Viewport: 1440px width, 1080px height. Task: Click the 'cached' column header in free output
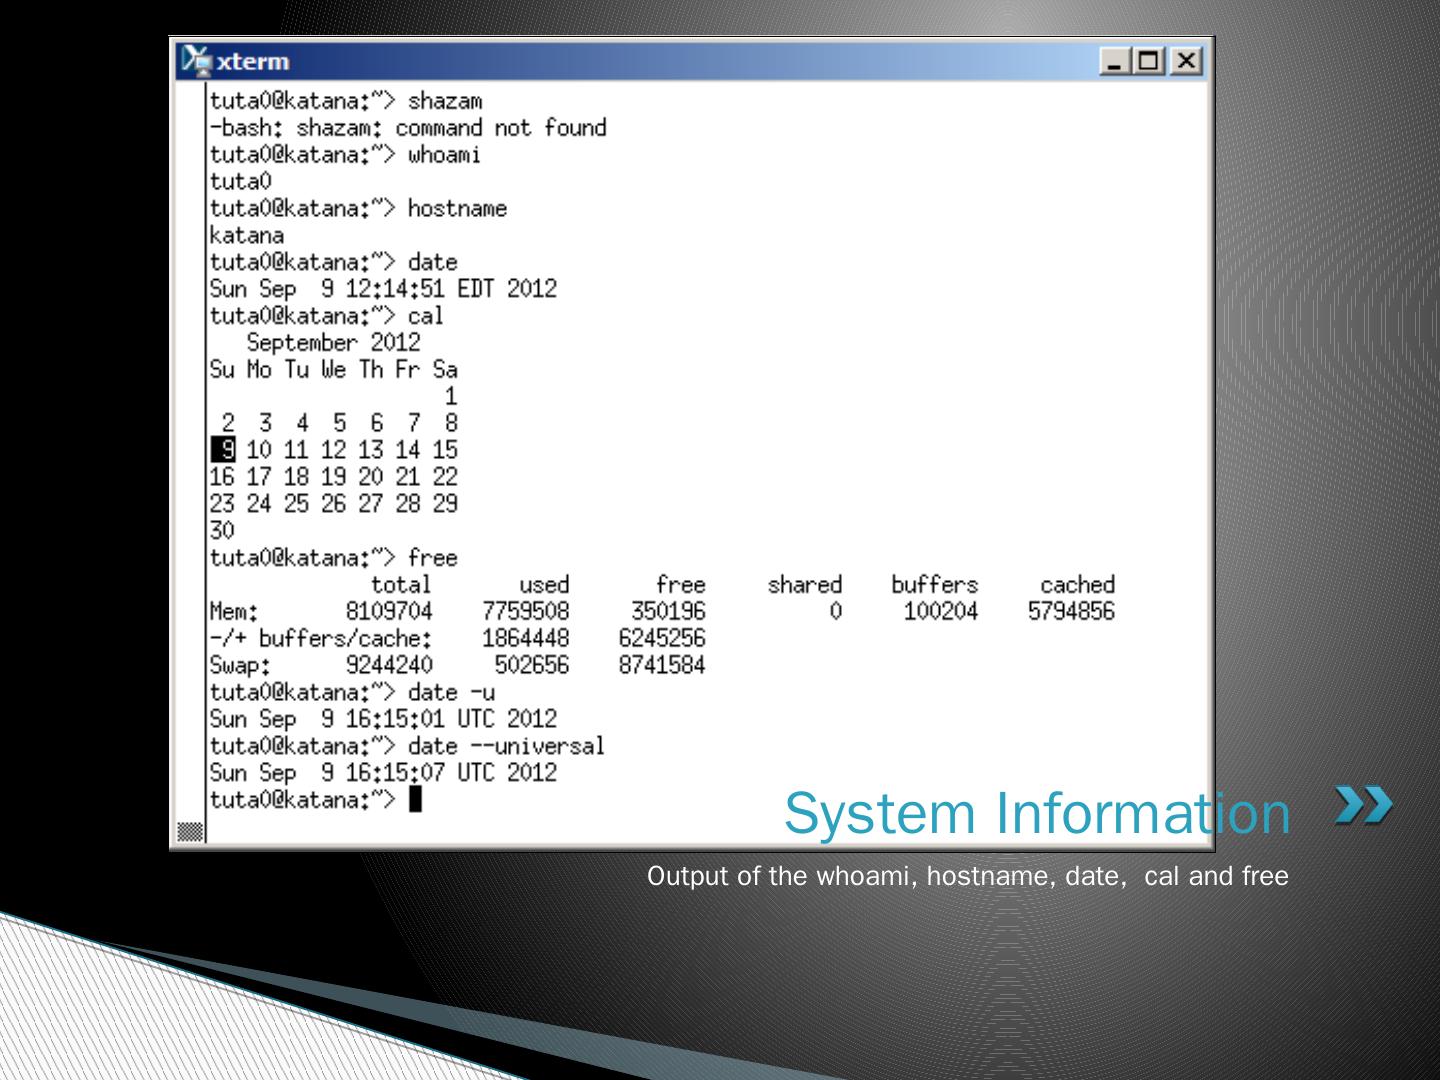1077,585
